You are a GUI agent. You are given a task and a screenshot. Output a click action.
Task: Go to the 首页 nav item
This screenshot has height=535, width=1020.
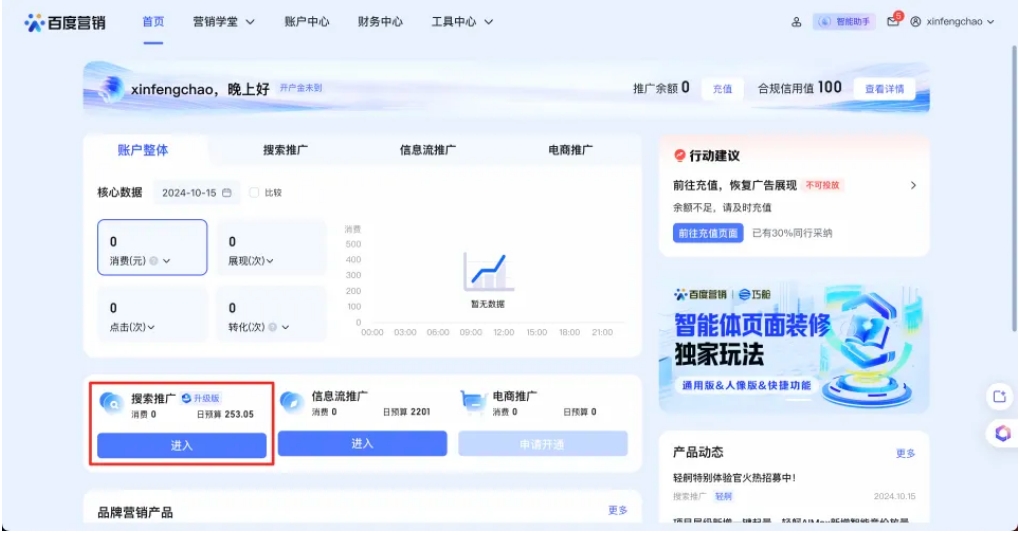pos(154,21)
